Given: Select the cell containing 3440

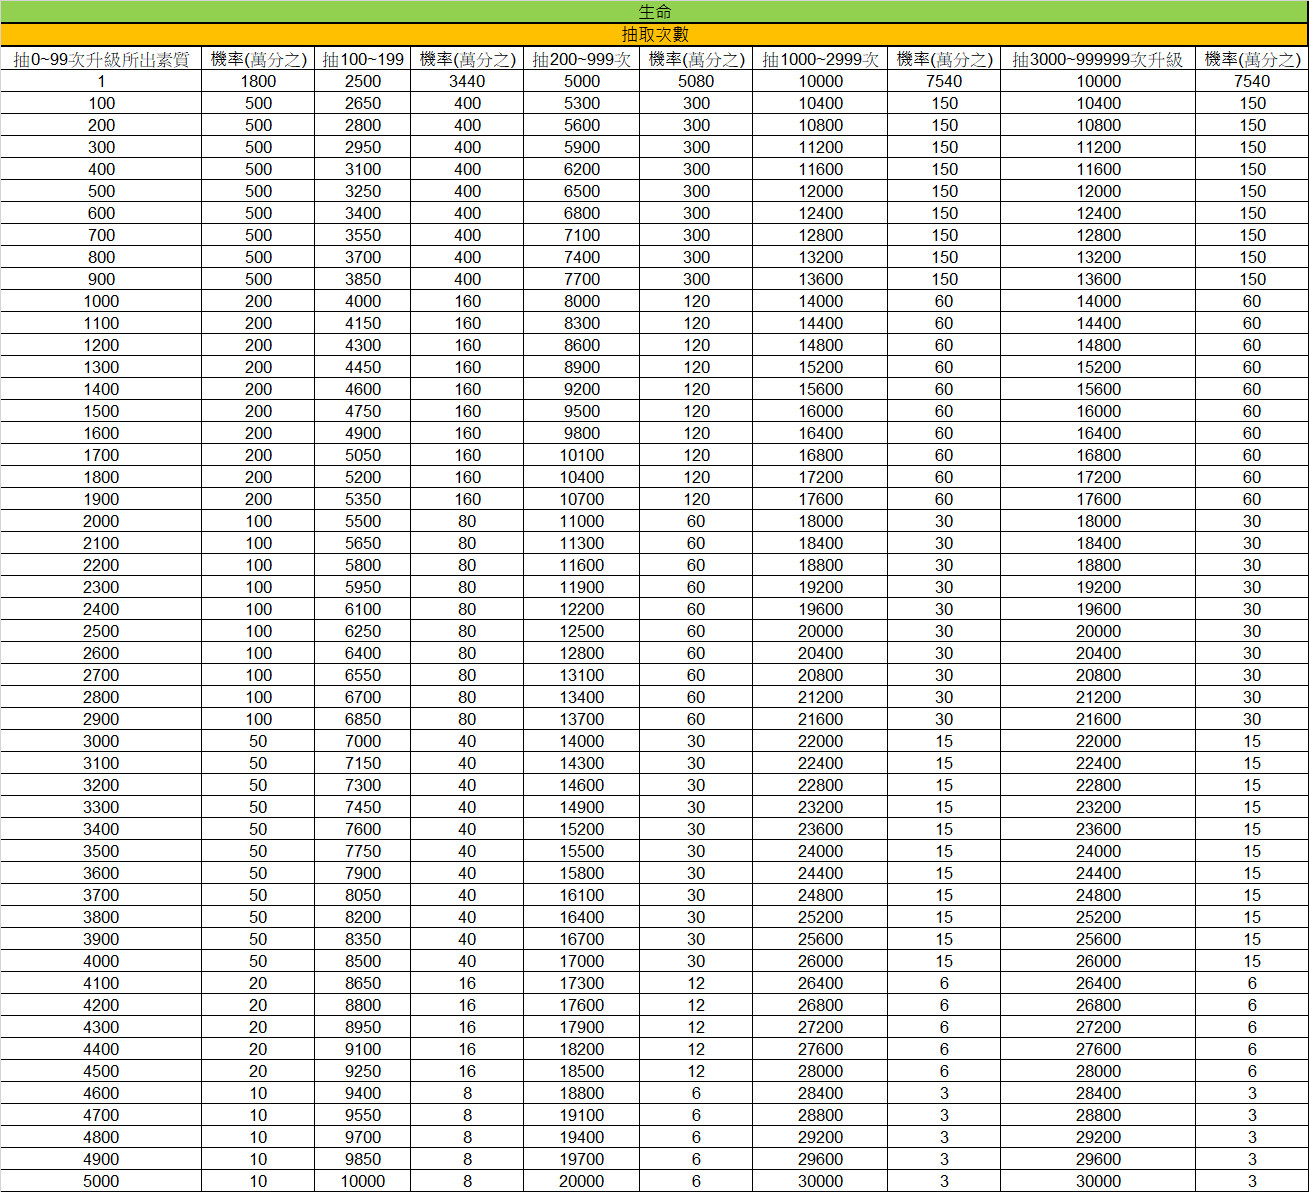Looking at the screenshot, I should tap(467, 81).
